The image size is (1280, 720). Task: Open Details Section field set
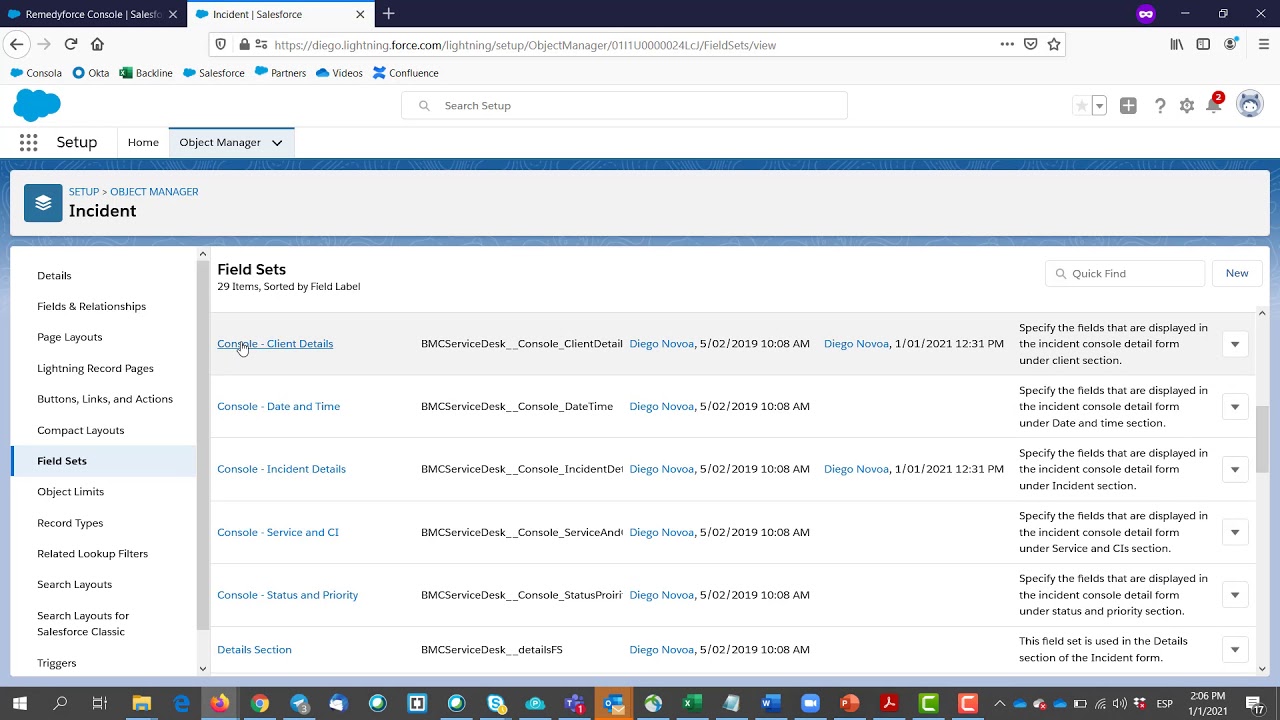[254, 650]
